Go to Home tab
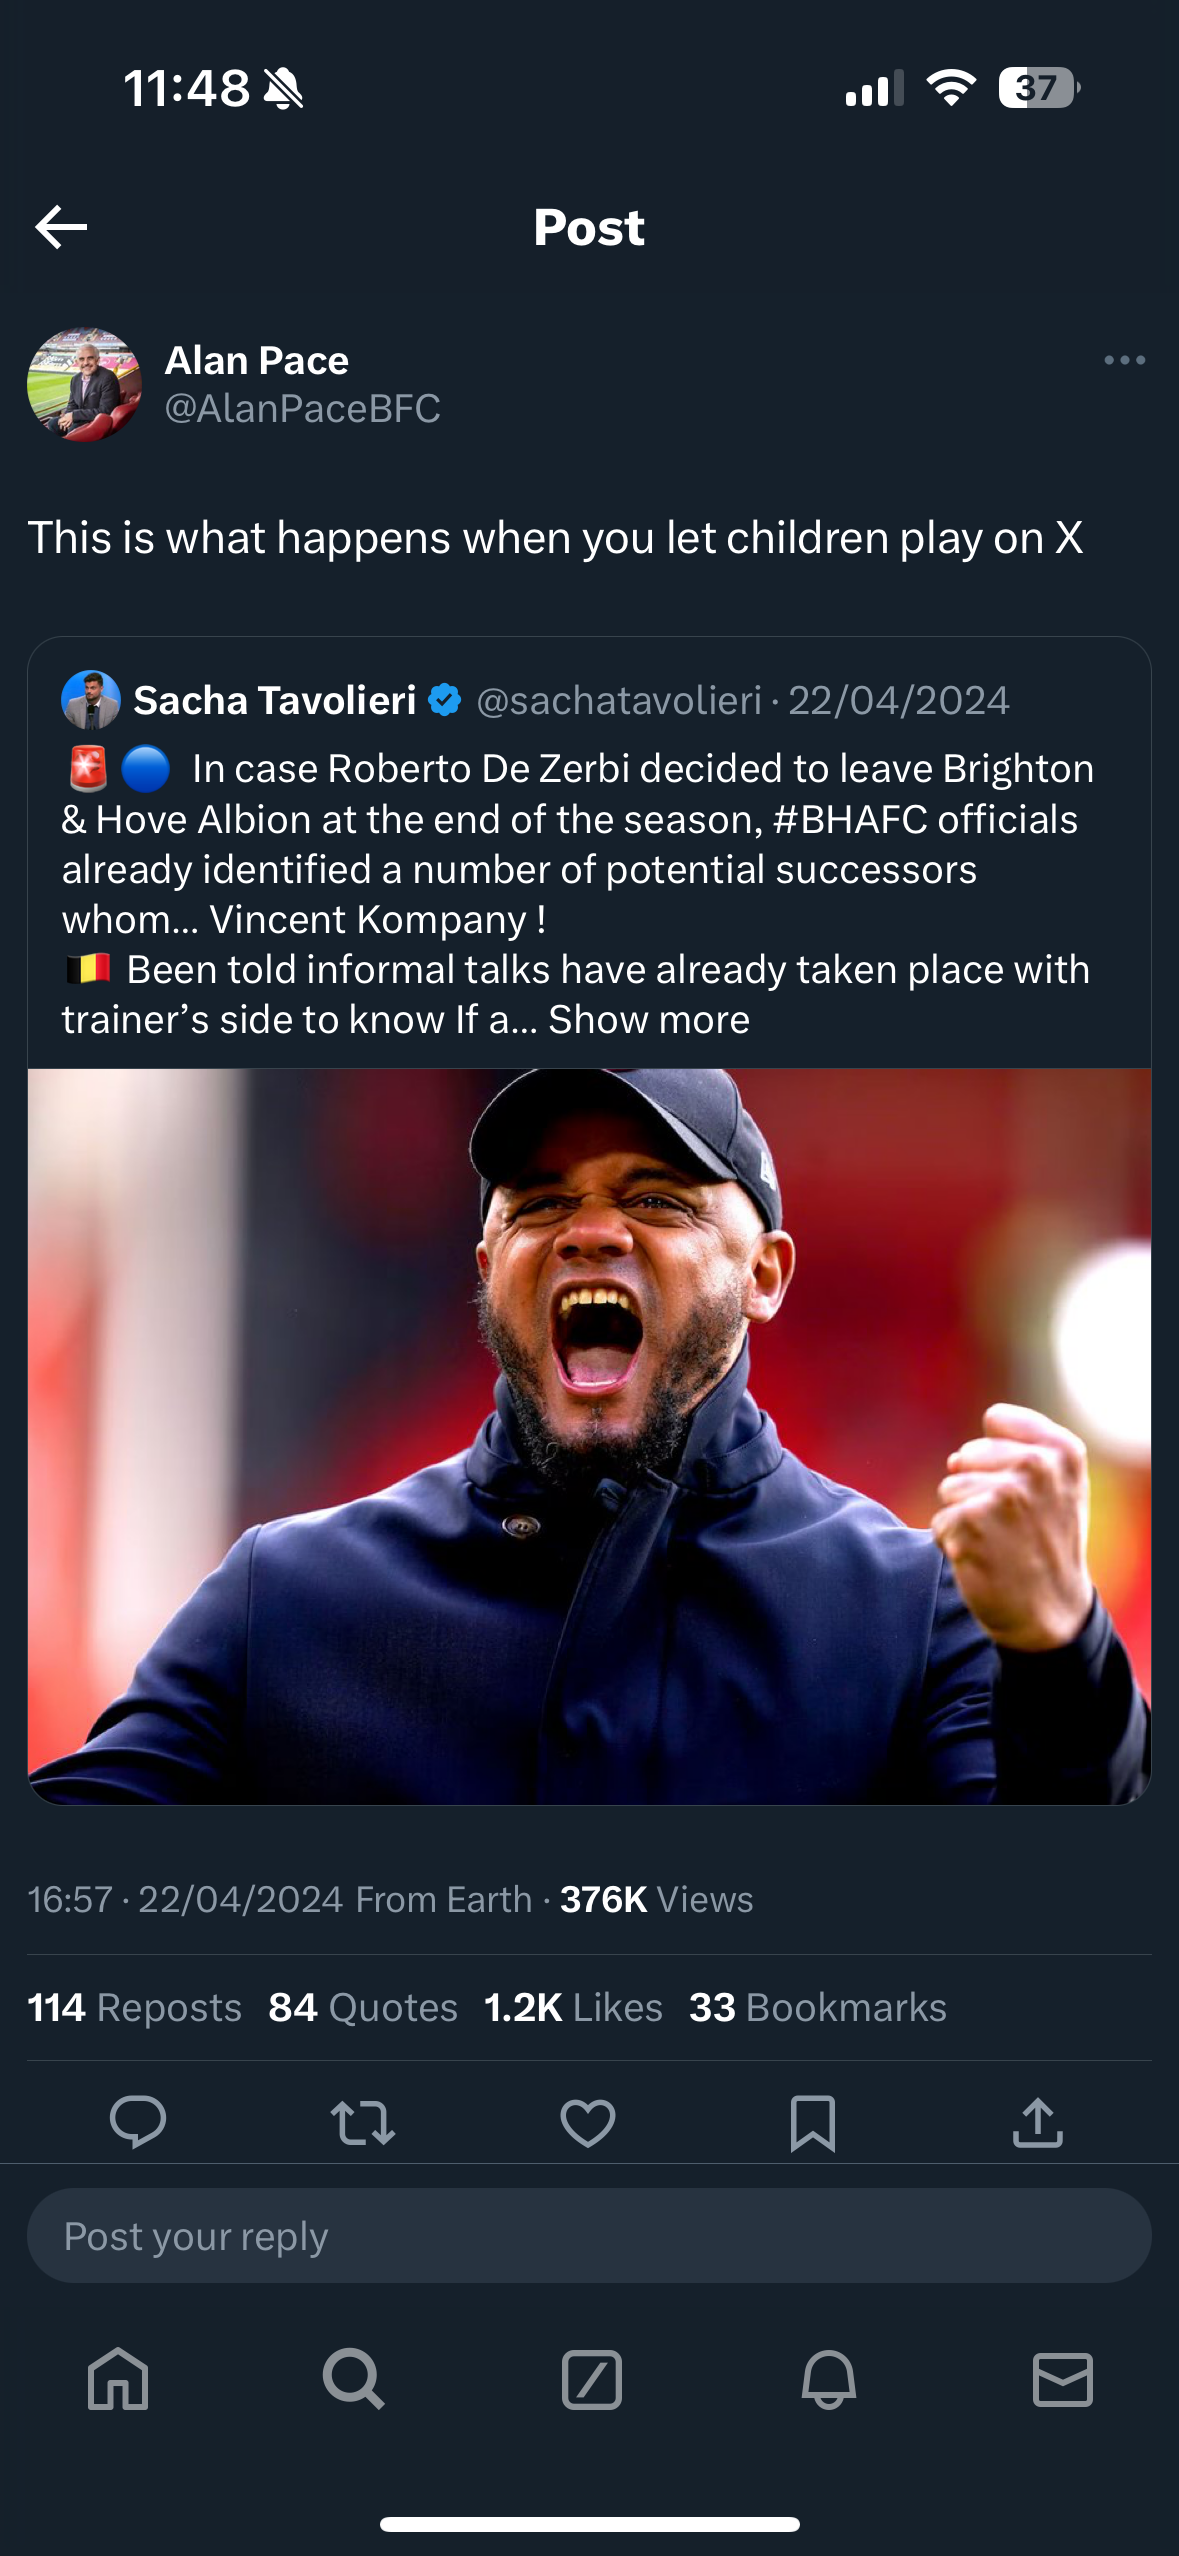Viewport: 1179px width, 2556px height. 118,2379
